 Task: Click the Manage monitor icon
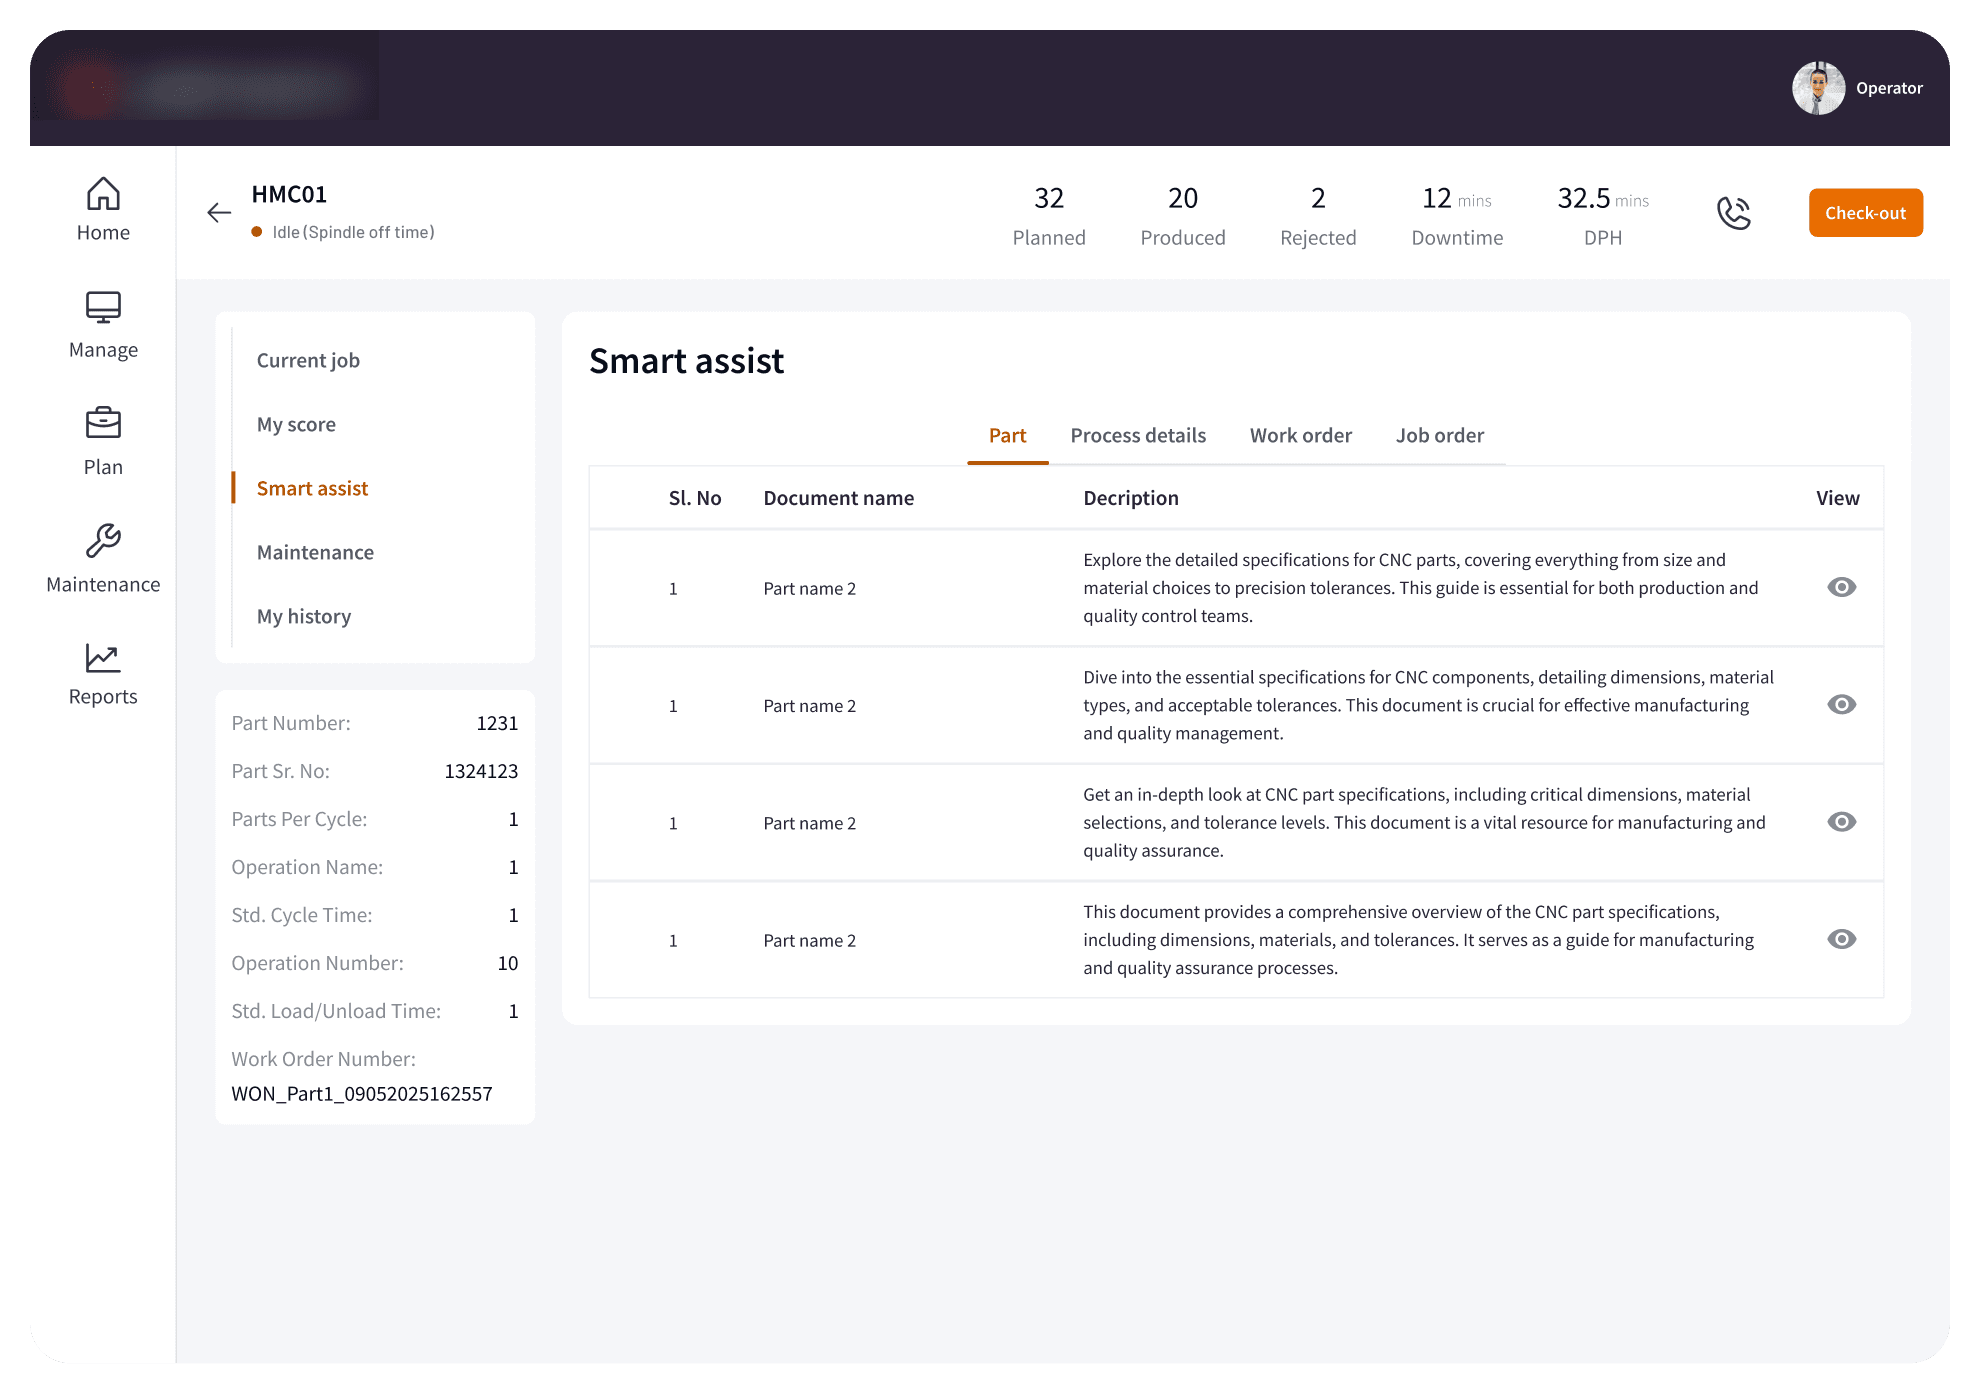pyautogui.click(x=103, y=307)
